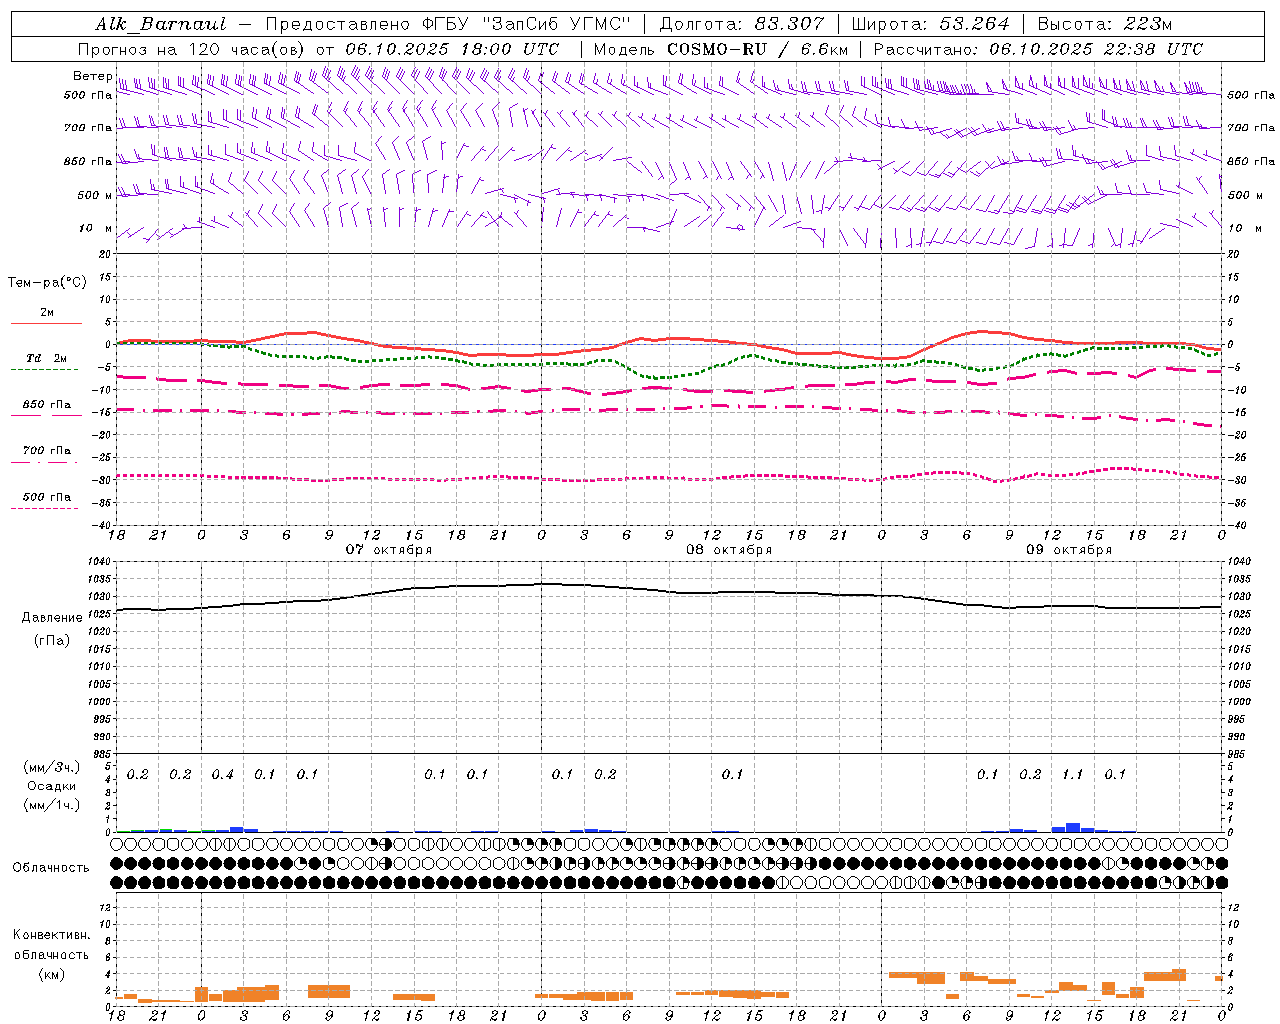Click the Рассчитано: 06.10.2025 22:38 UTC text
This screenshot has height=1024, width=1280.
1038,49
